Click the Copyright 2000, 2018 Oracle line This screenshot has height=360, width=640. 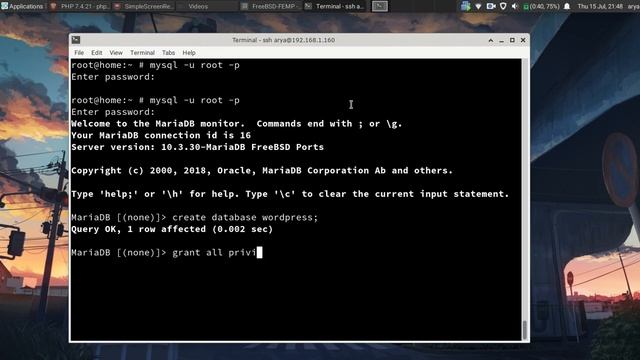[262, 171]
